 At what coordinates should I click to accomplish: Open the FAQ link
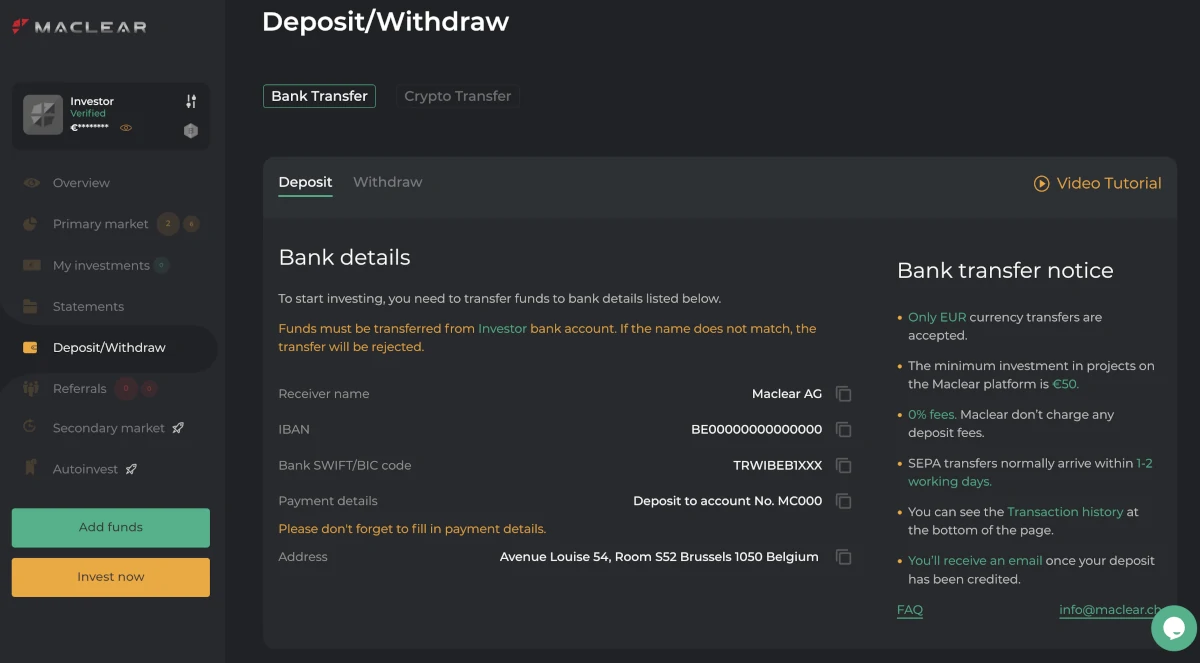click(910, 610)
